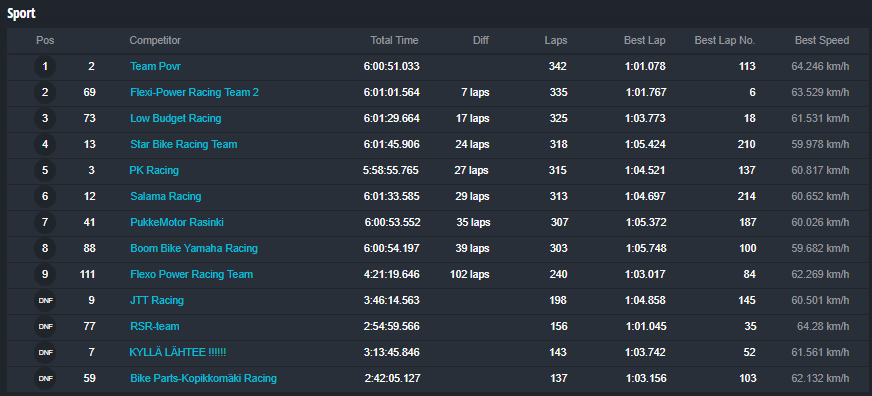This screenshot has width=872, height=396.
Task: Select the PK Racing competitor link
Action: point(154,171)
